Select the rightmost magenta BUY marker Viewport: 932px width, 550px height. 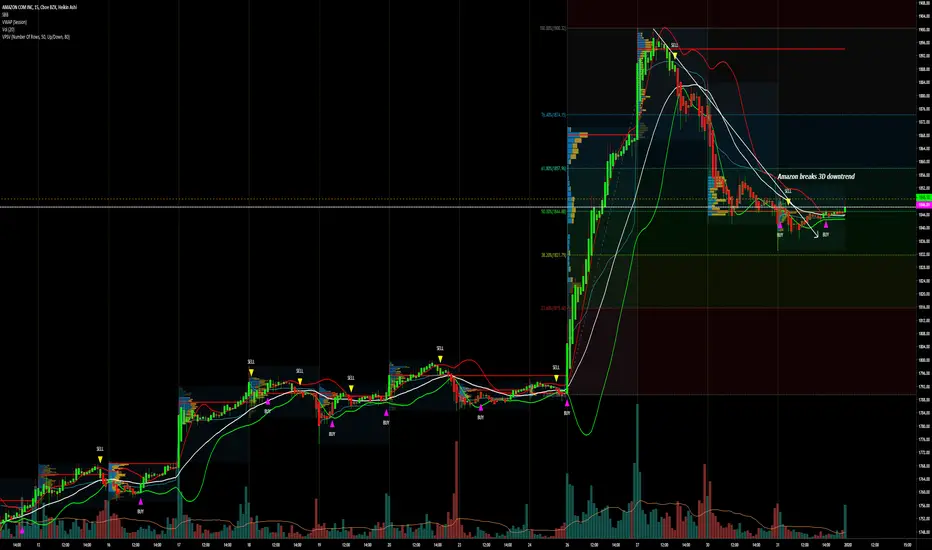(826, 225)
